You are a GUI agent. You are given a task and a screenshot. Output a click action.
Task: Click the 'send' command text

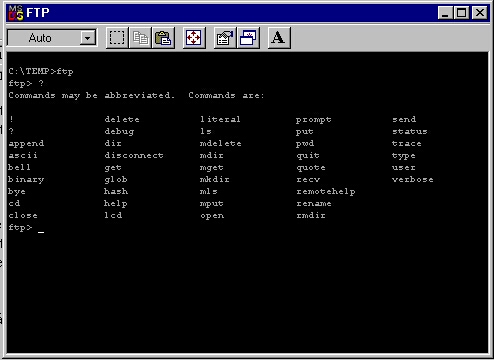click(404, 119)
